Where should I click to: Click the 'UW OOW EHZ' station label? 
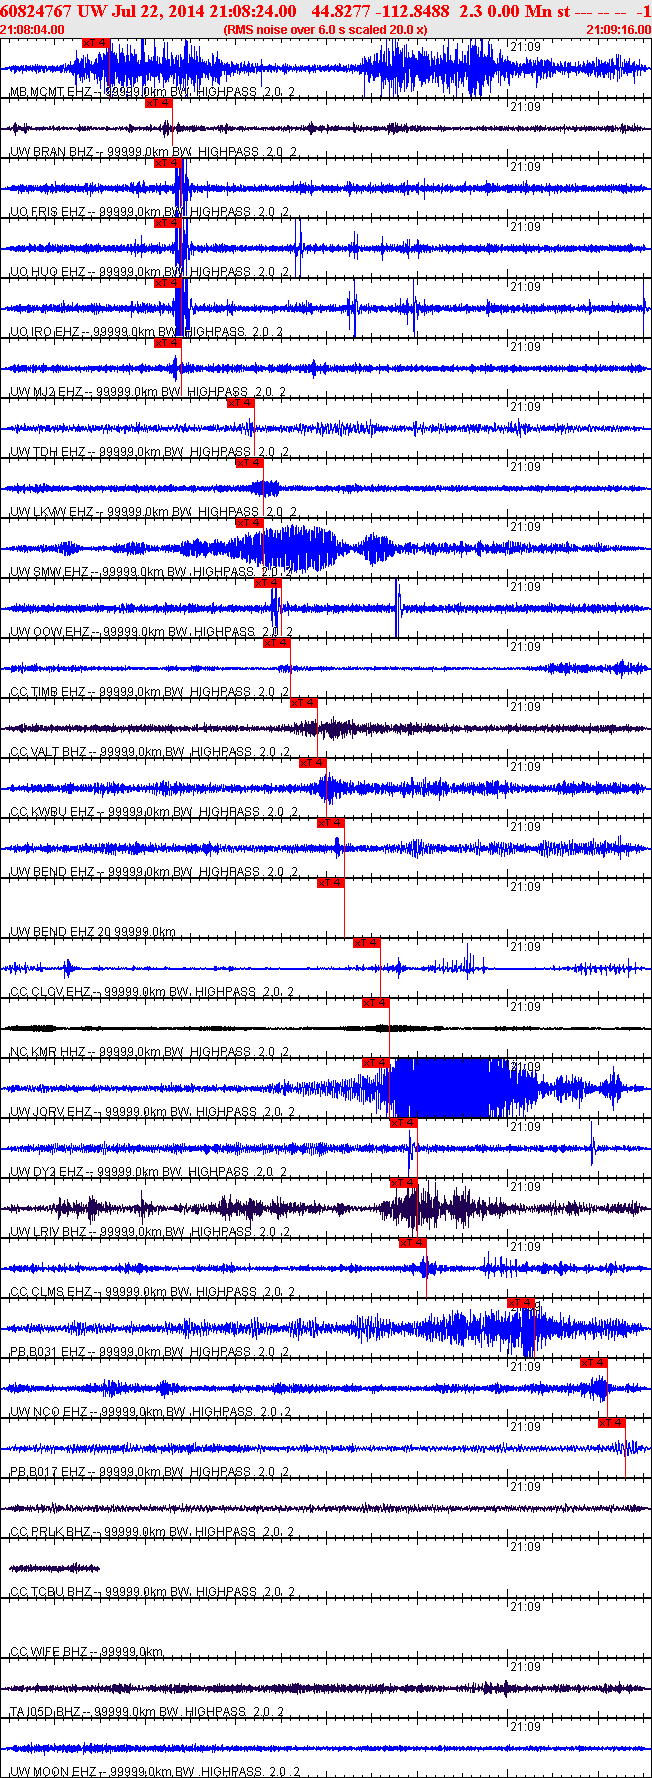click(x=49, y=632)
